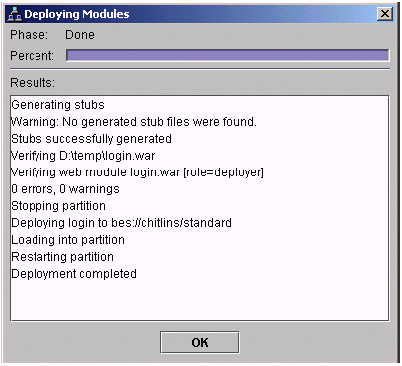Click the 'Warning: No generated stub files' line
The width and height of the screenshot is (402, 366).
tap(134, 122)
